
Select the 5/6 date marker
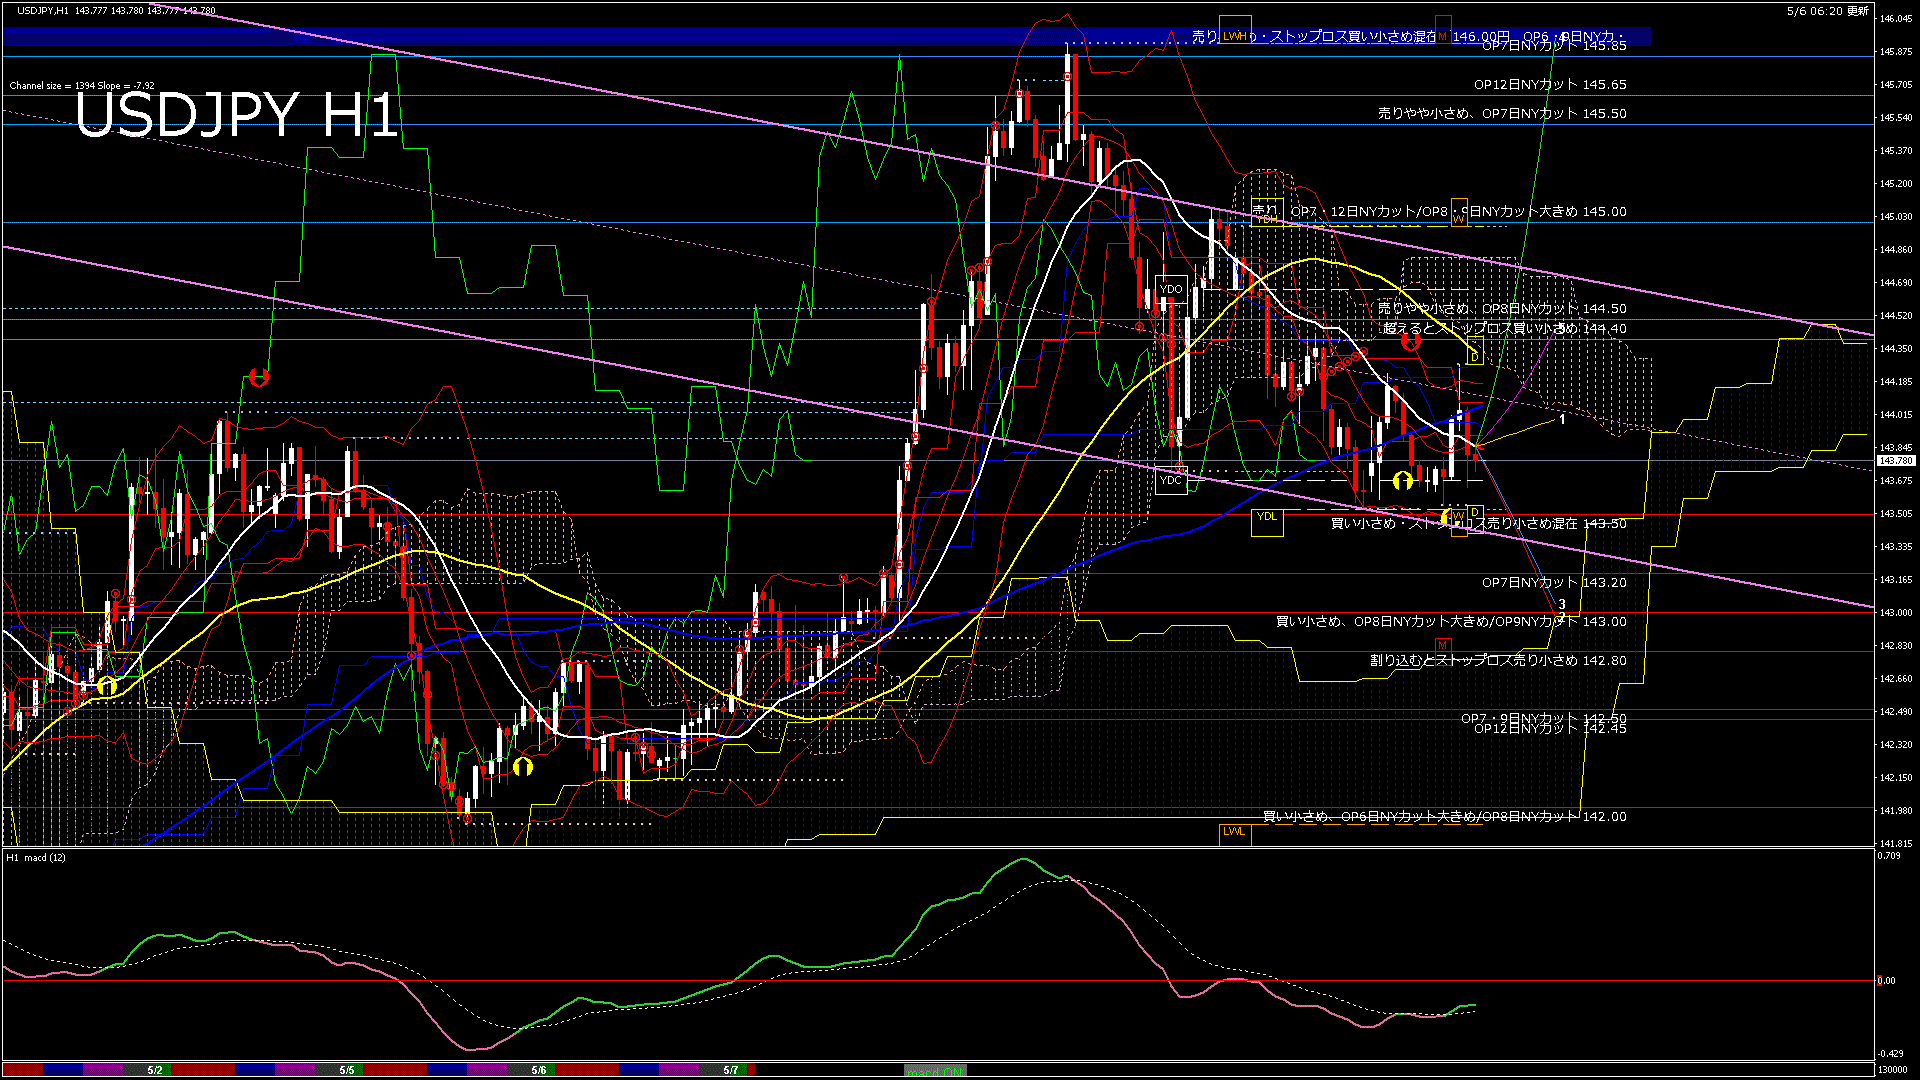539,1070
